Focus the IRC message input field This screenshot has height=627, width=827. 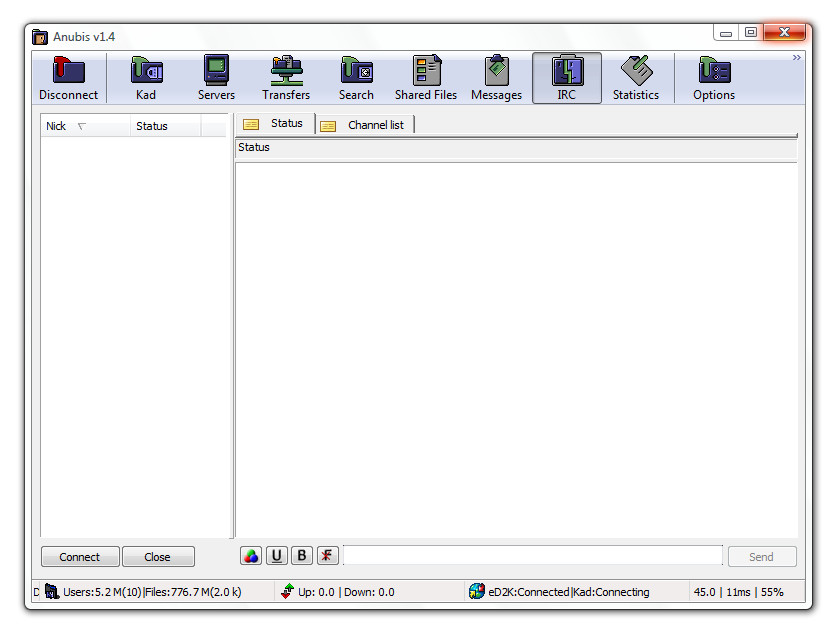pyautogui.click(x=533, y=555)
